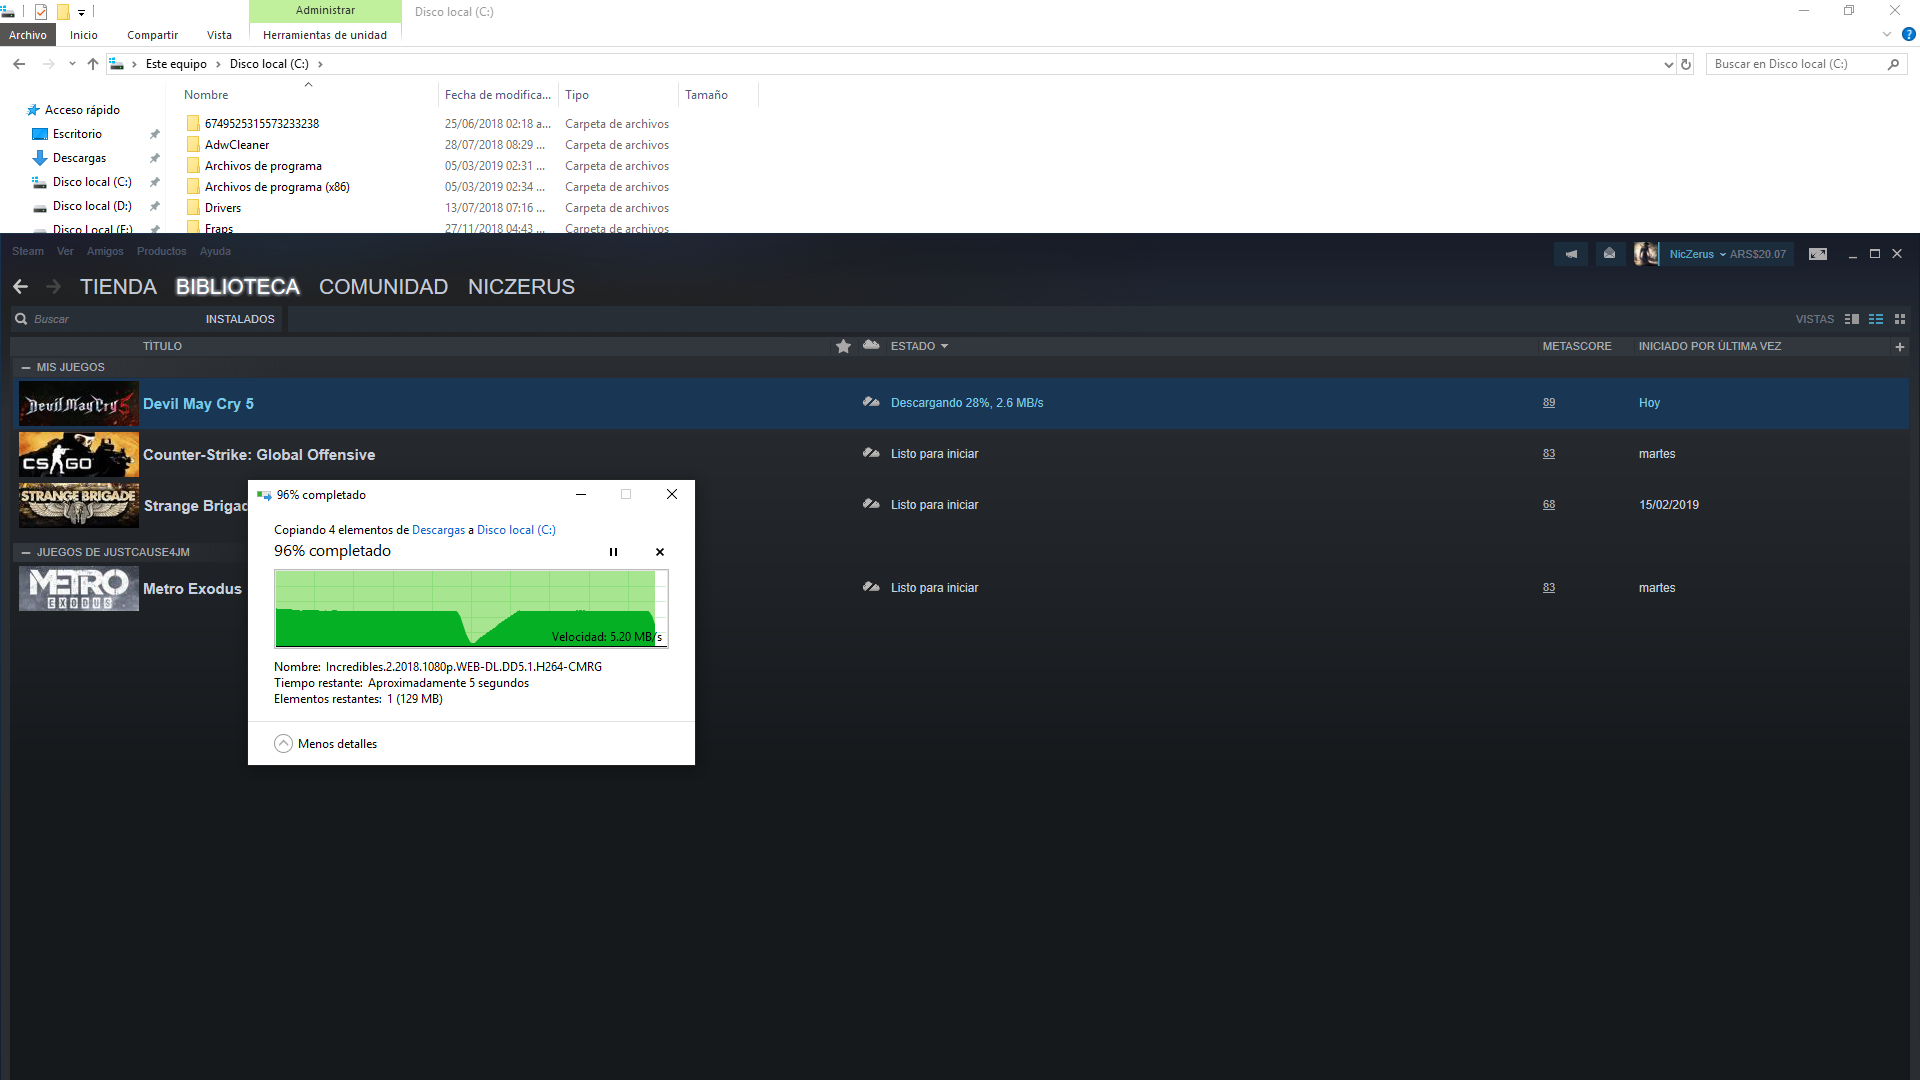Click New folder icon in Quick Access toolbar
This screenshot has width=1920, height=1080.
click(63, 12)
